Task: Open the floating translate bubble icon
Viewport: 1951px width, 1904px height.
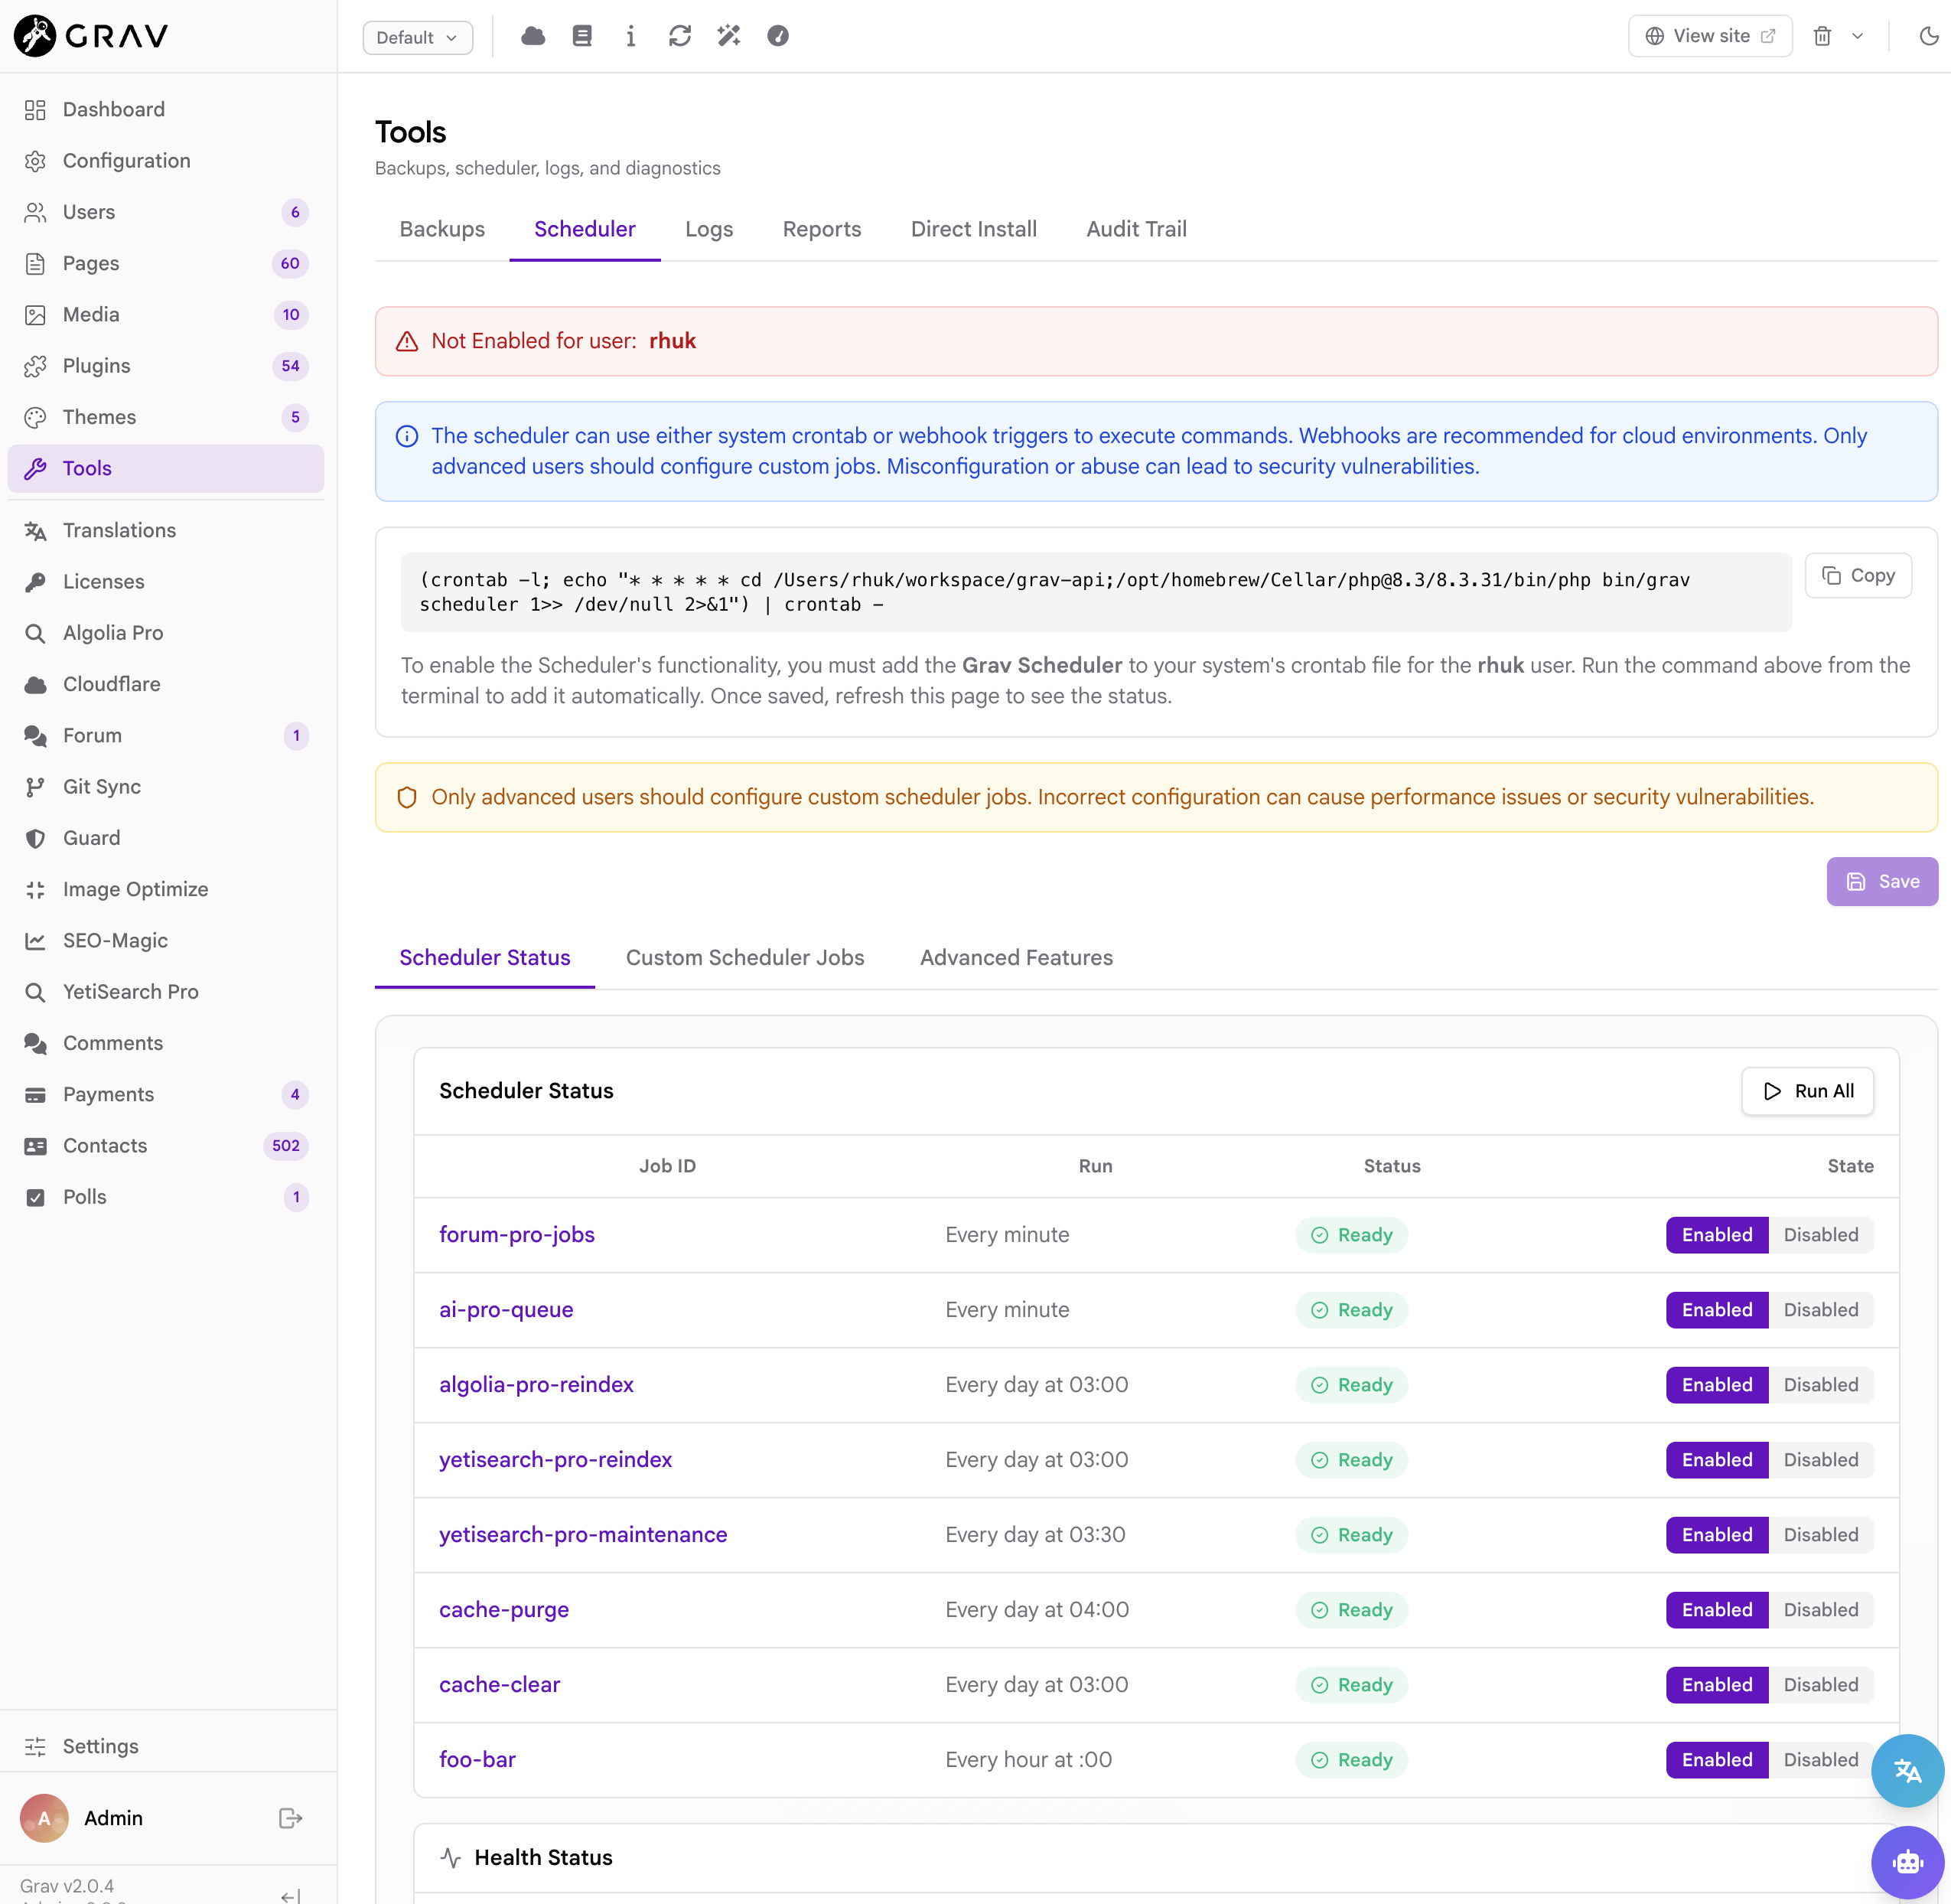Action: [1907, 1771]
